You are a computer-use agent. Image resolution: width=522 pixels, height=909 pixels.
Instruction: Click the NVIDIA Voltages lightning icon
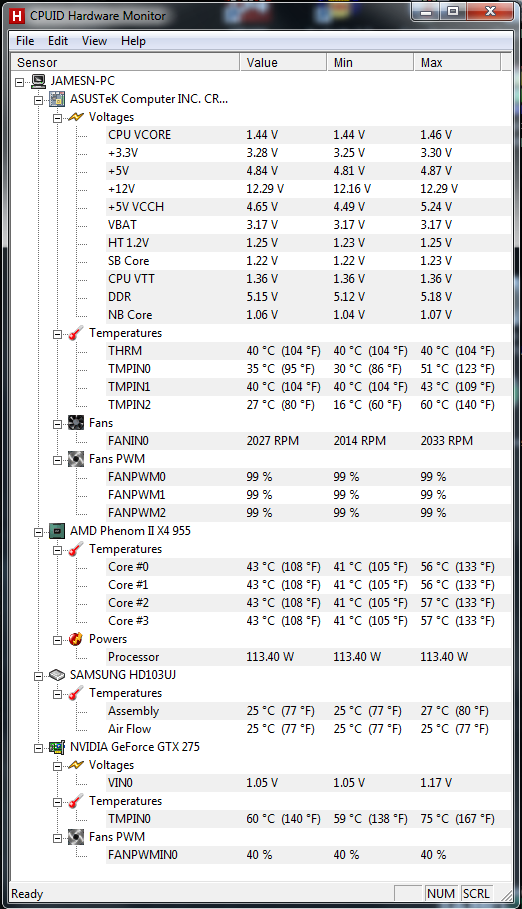tap(76, 765)
